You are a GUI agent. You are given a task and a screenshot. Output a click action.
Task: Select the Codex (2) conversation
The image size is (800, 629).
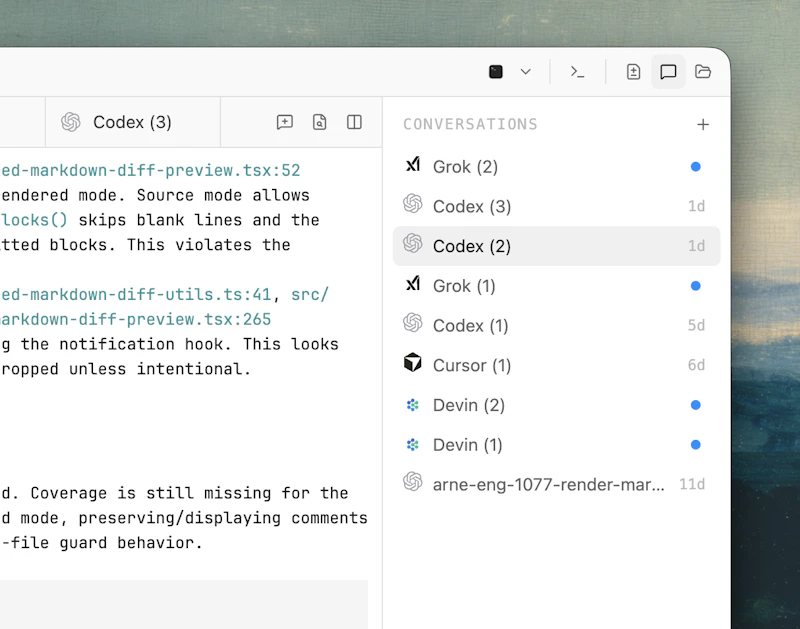pyautogui.click(x=556, y=246)
